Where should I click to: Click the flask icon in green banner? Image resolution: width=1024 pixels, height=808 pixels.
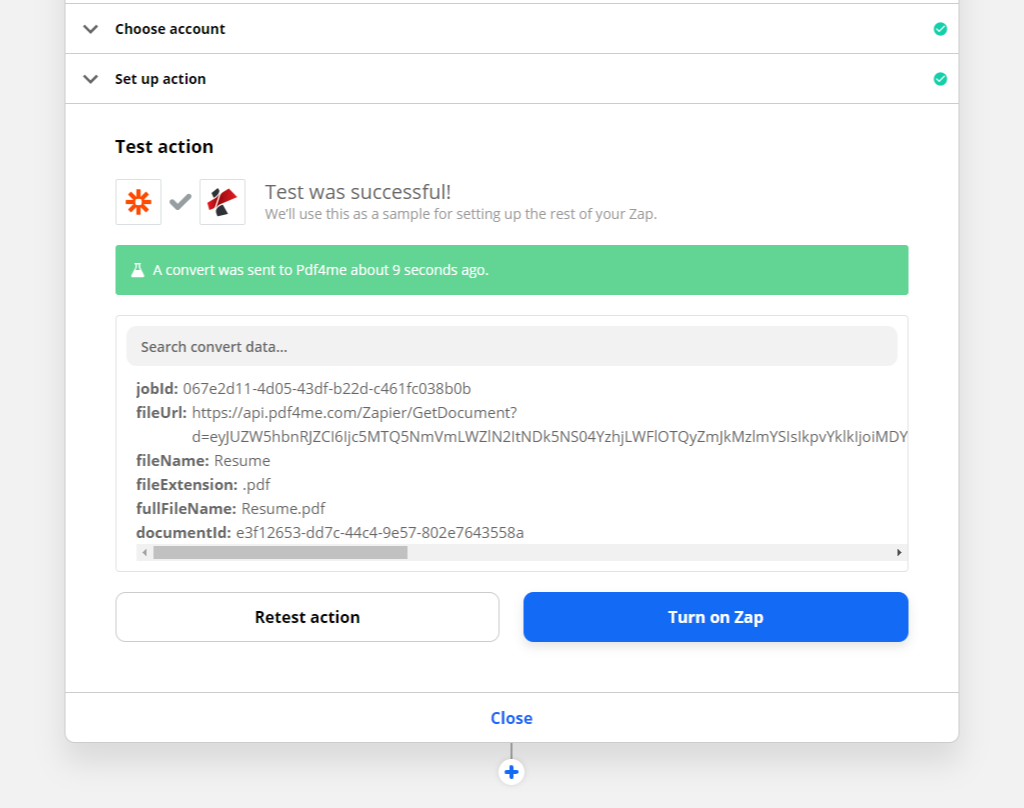pyautogui.click(x=138, y=270)
